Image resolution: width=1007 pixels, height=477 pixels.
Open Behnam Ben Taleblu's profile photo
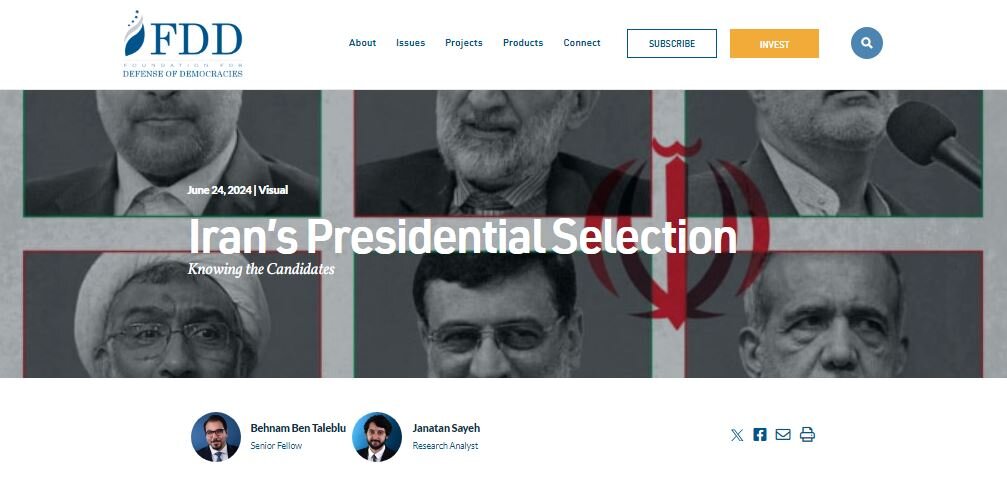[x=216, y=437]
